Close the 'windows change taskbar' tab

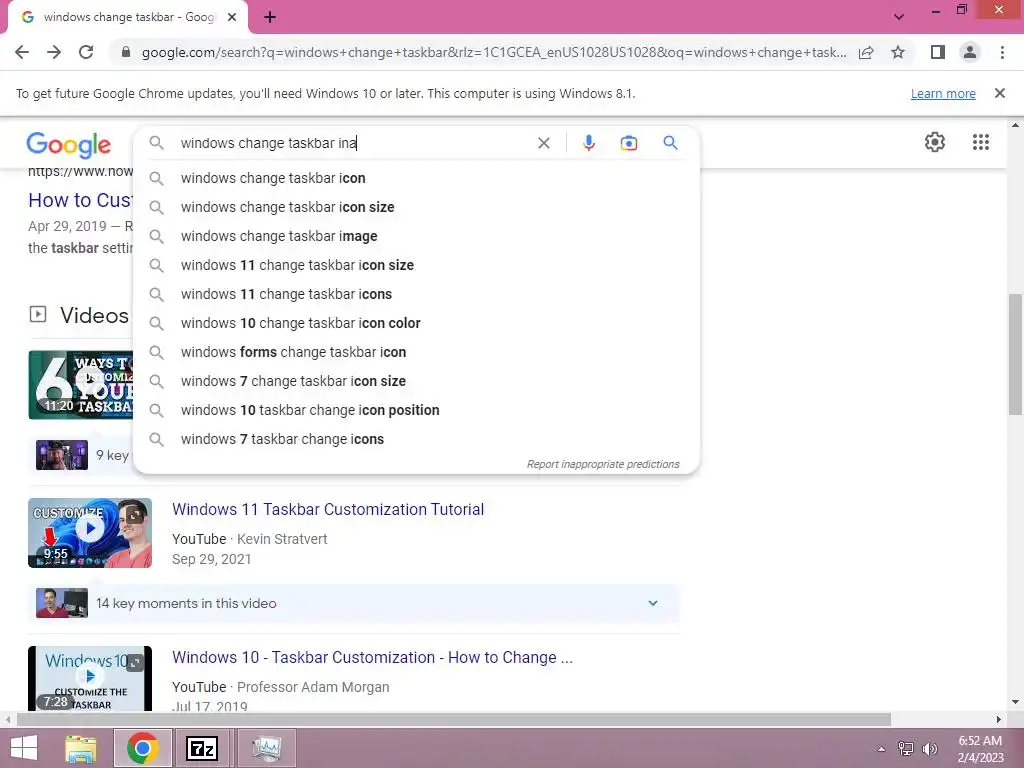click(x=232, y=18)
